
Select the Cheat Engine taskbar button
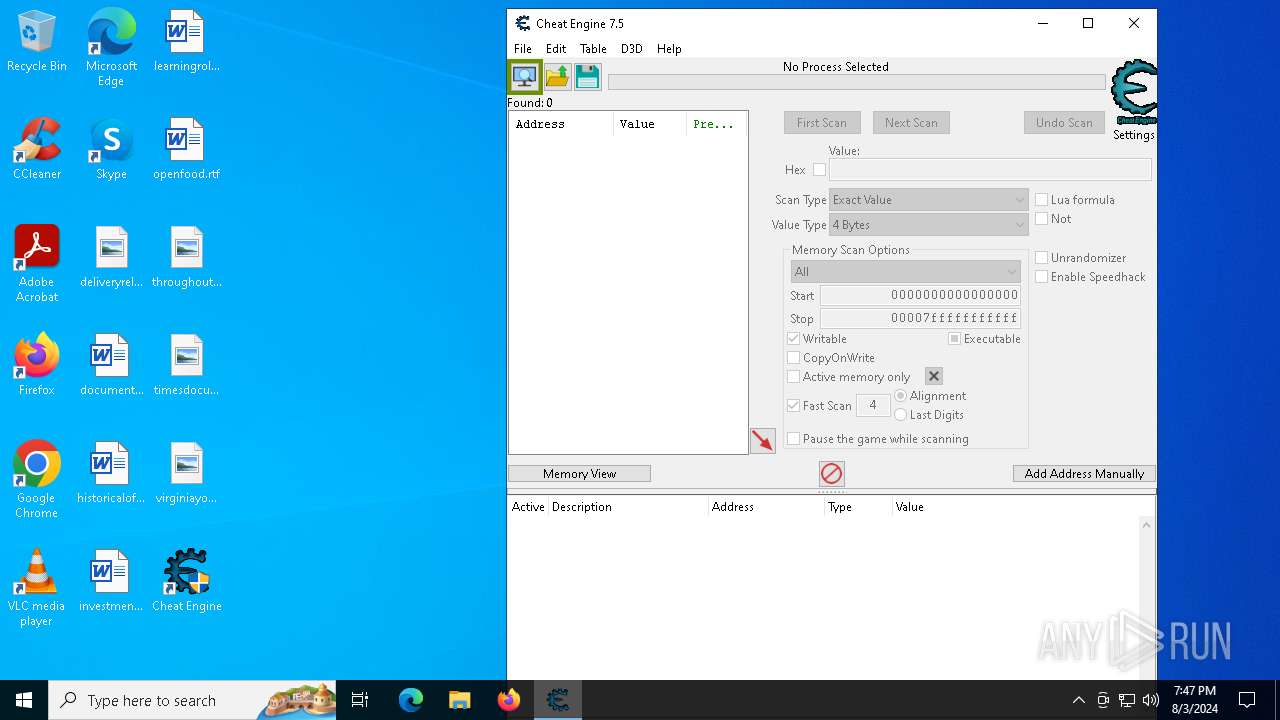click(x=557, y=700)
